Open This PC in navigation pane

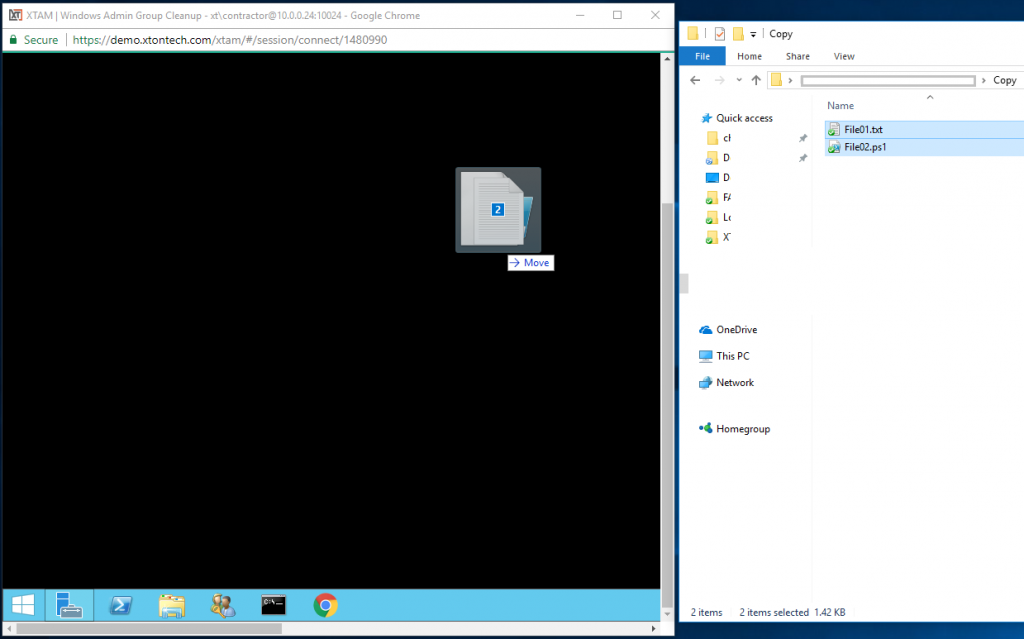(732, 356)
